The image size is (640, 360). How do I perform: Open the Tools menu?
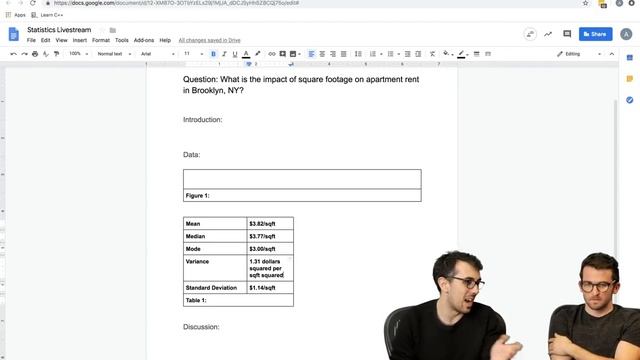coord(122,40)
